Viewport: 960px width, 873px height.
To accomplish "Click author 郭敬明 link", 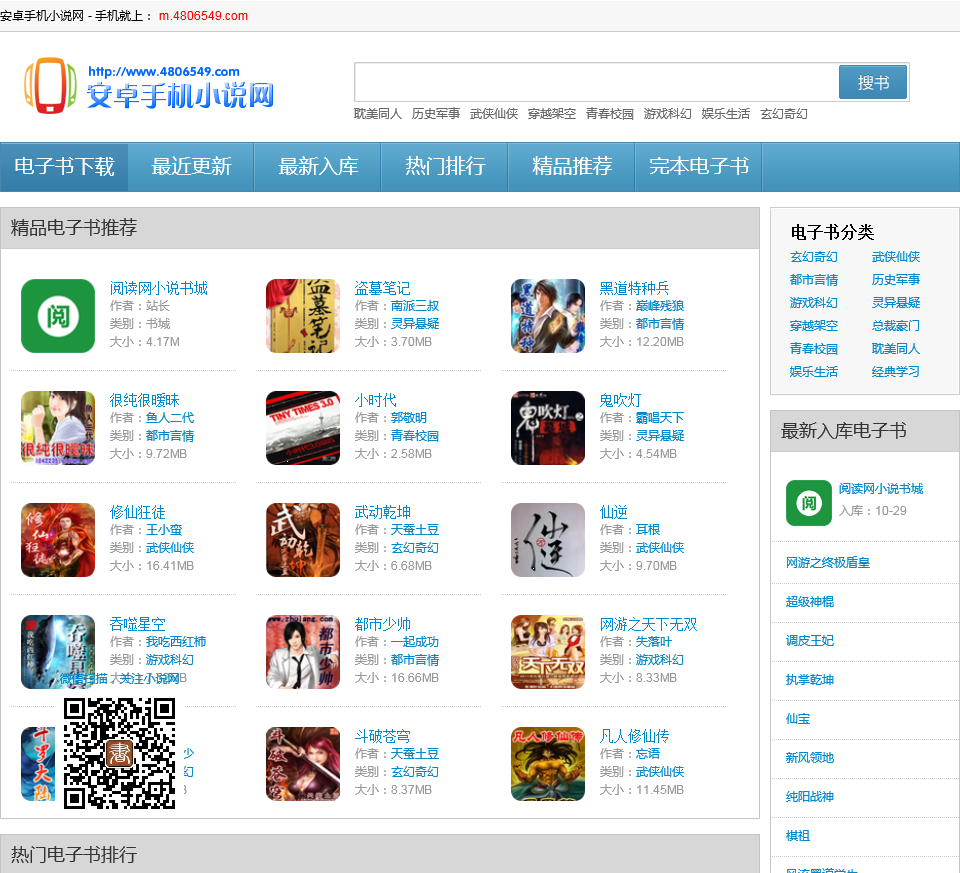I will click(408, 418).
